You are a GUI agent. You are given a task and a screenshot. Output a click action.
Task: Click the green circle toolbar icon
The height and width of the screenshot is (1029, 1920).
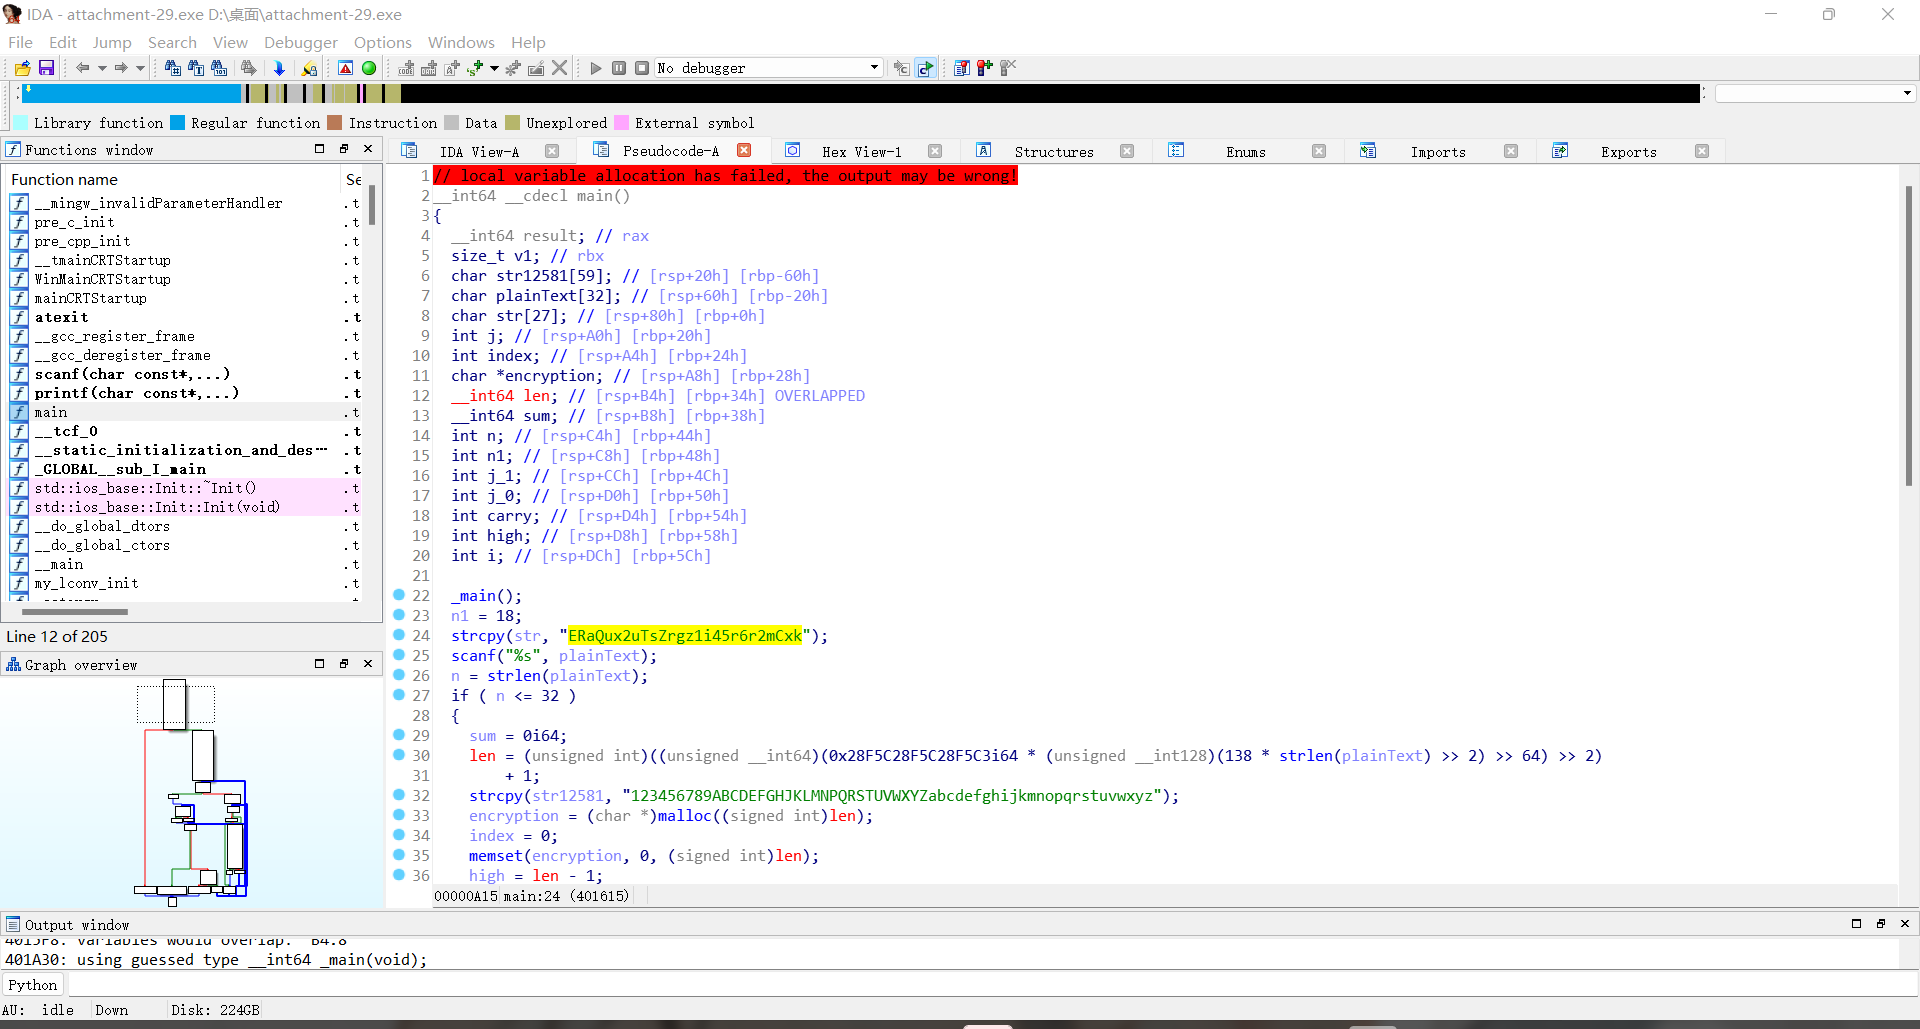click(x=369, y=68)
